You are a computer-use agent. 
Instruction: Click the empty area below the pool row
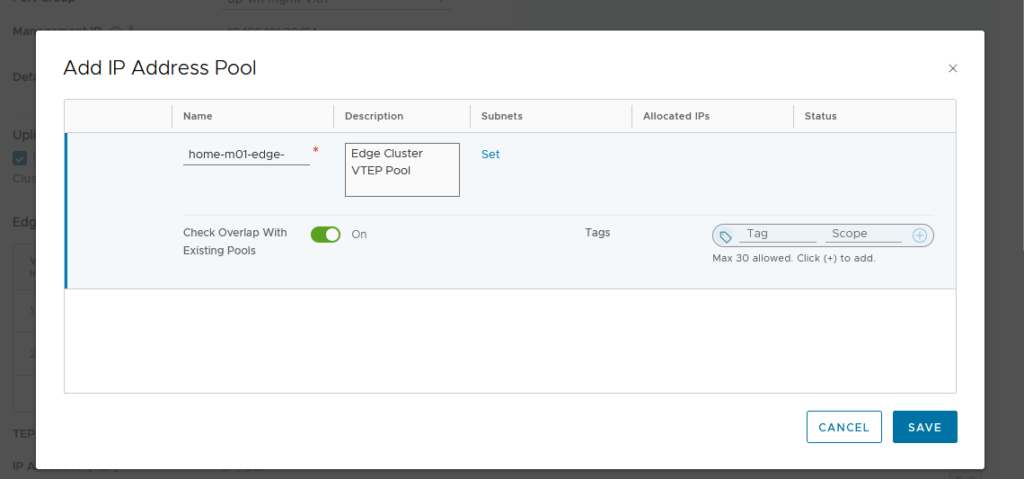tap(510, 340)
